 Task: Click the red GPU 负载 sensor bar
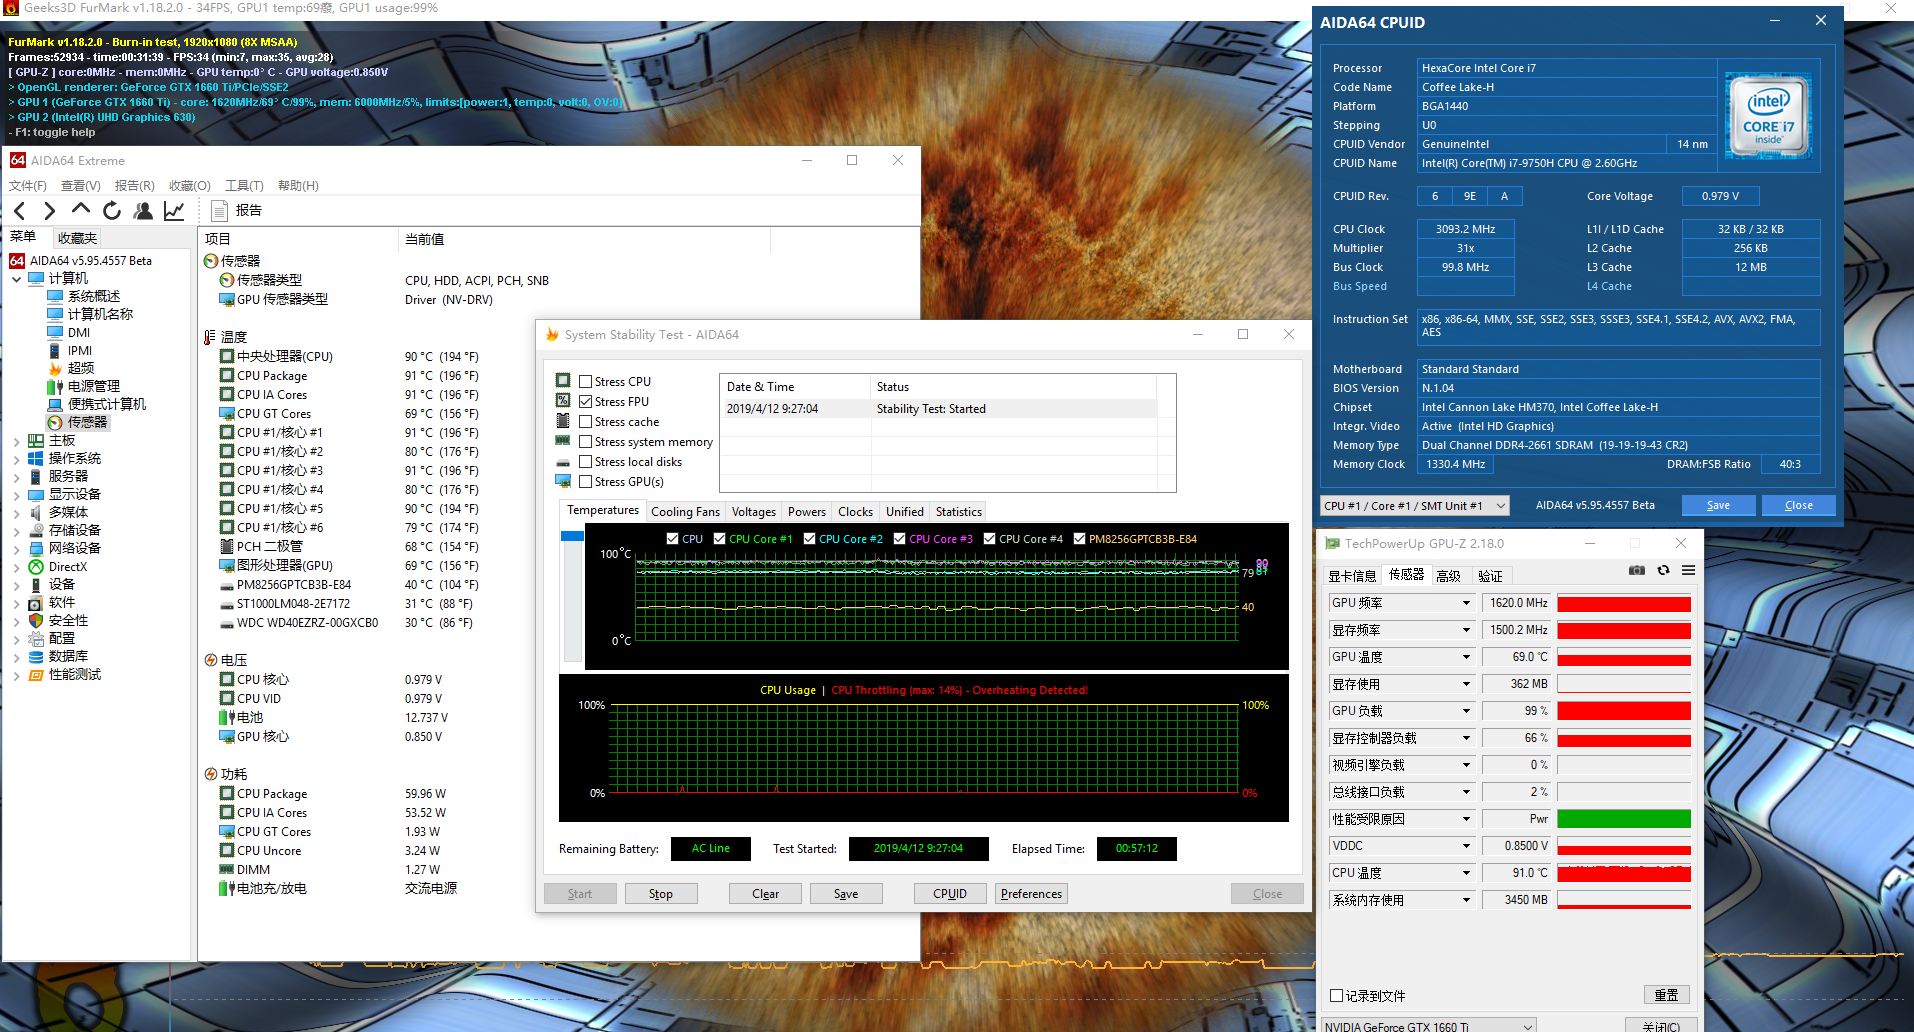(x=1623, y=711)
